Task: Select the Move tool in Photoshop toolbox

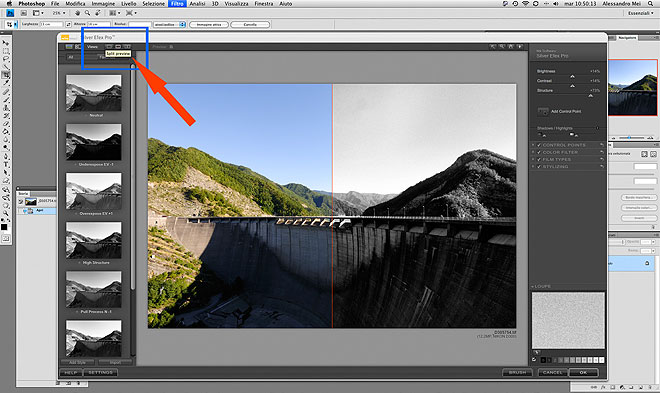Action: pyautogui.click(x=5, y=43)
